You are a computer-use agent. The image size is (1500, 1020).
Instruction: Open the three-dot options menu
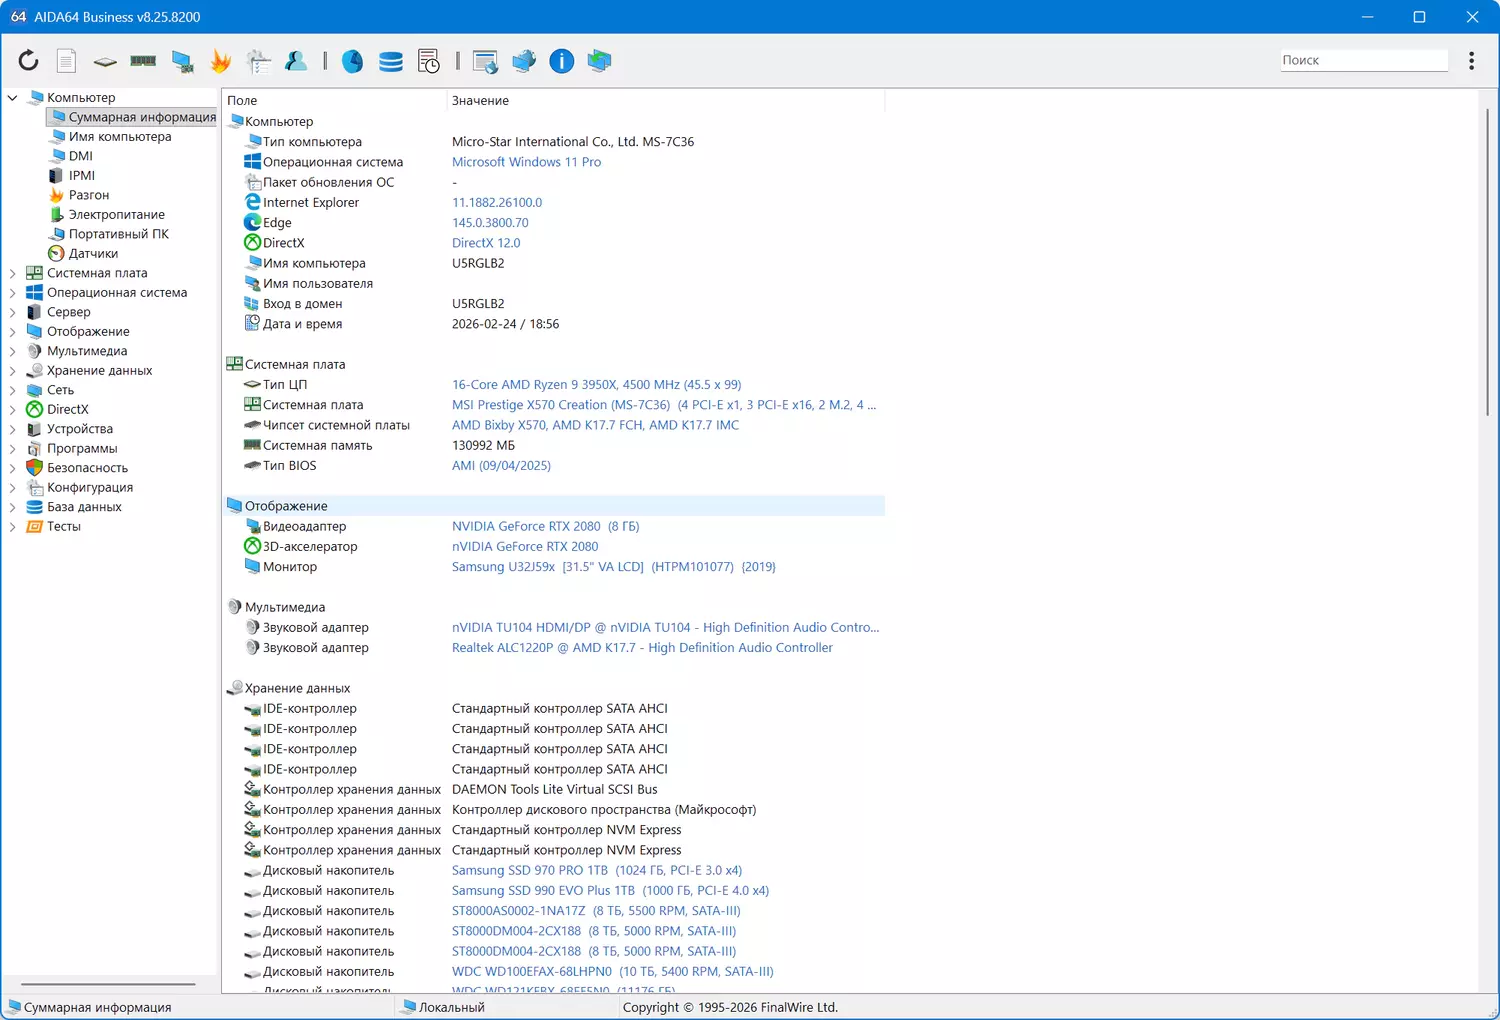[1471, 61]
